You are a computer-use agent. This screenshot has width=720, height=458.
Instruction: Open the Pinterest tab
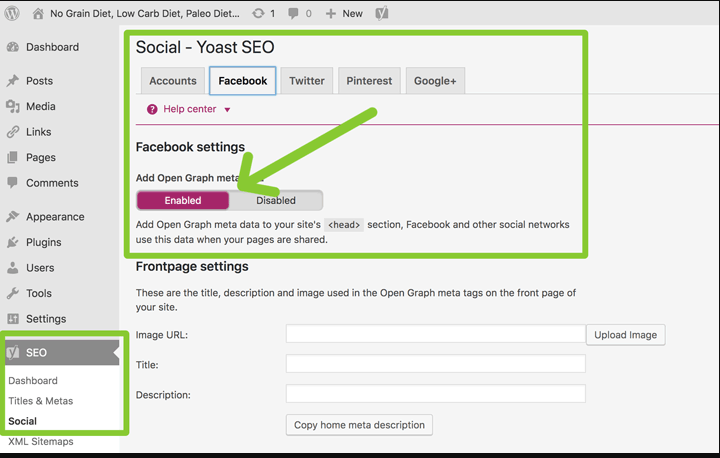[369, 81]
